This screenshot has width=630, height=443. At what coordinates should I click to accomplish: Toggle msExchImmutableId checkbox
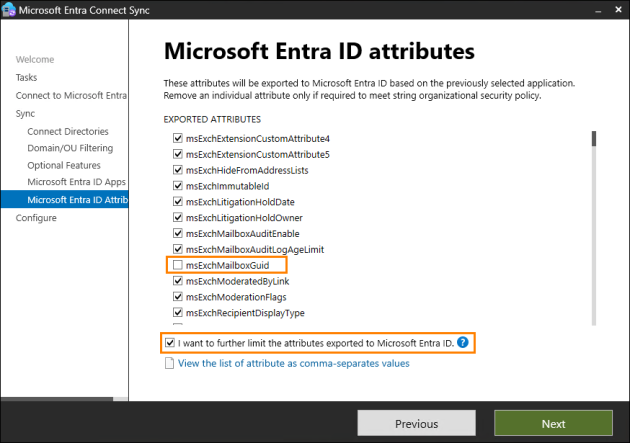(x=178, y=186)
